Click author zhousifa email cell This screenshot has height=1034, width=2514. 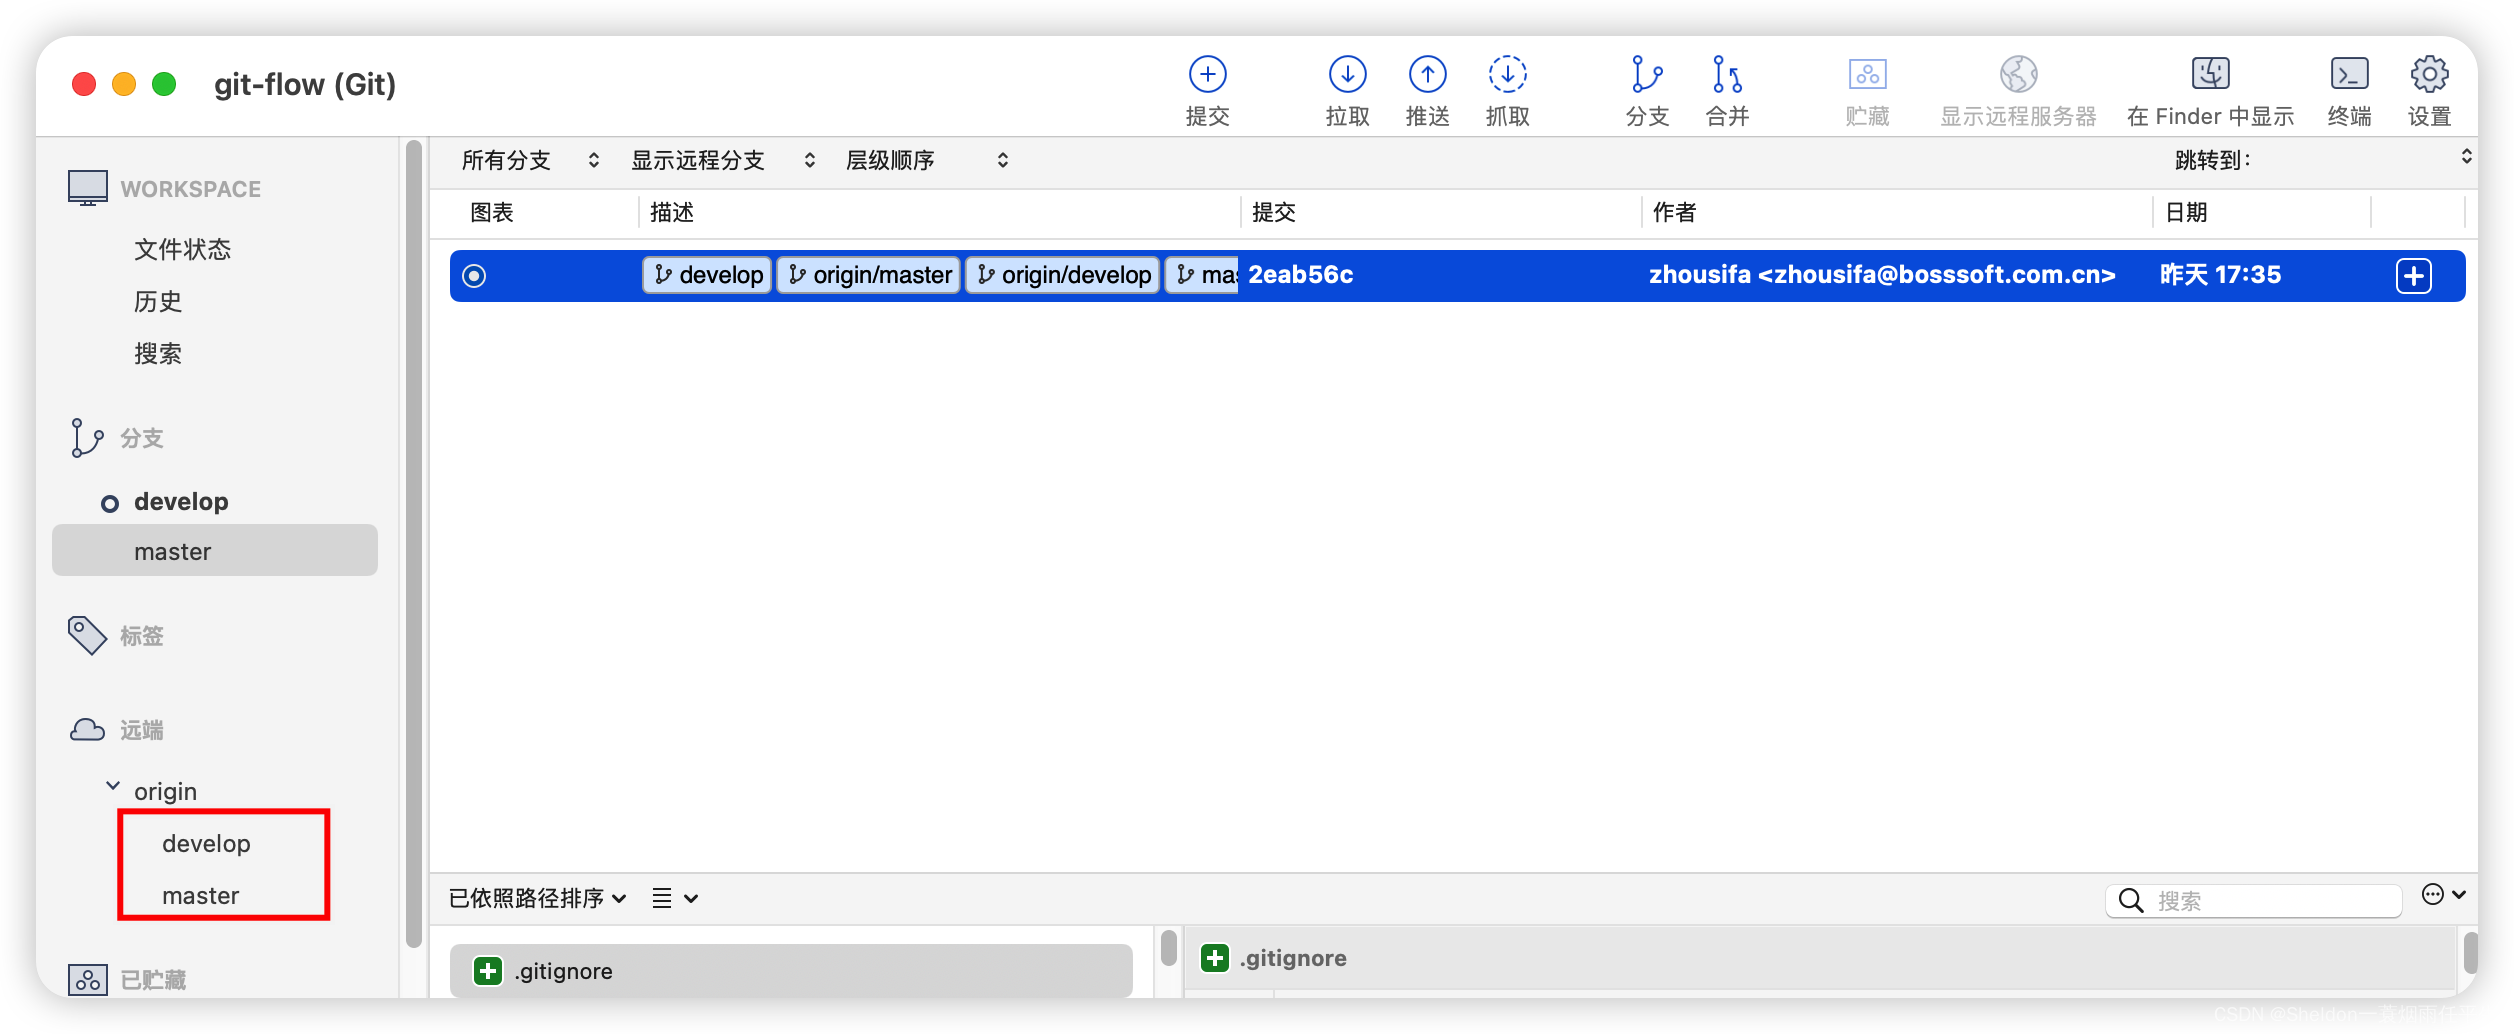click(x=1882, y=275)
